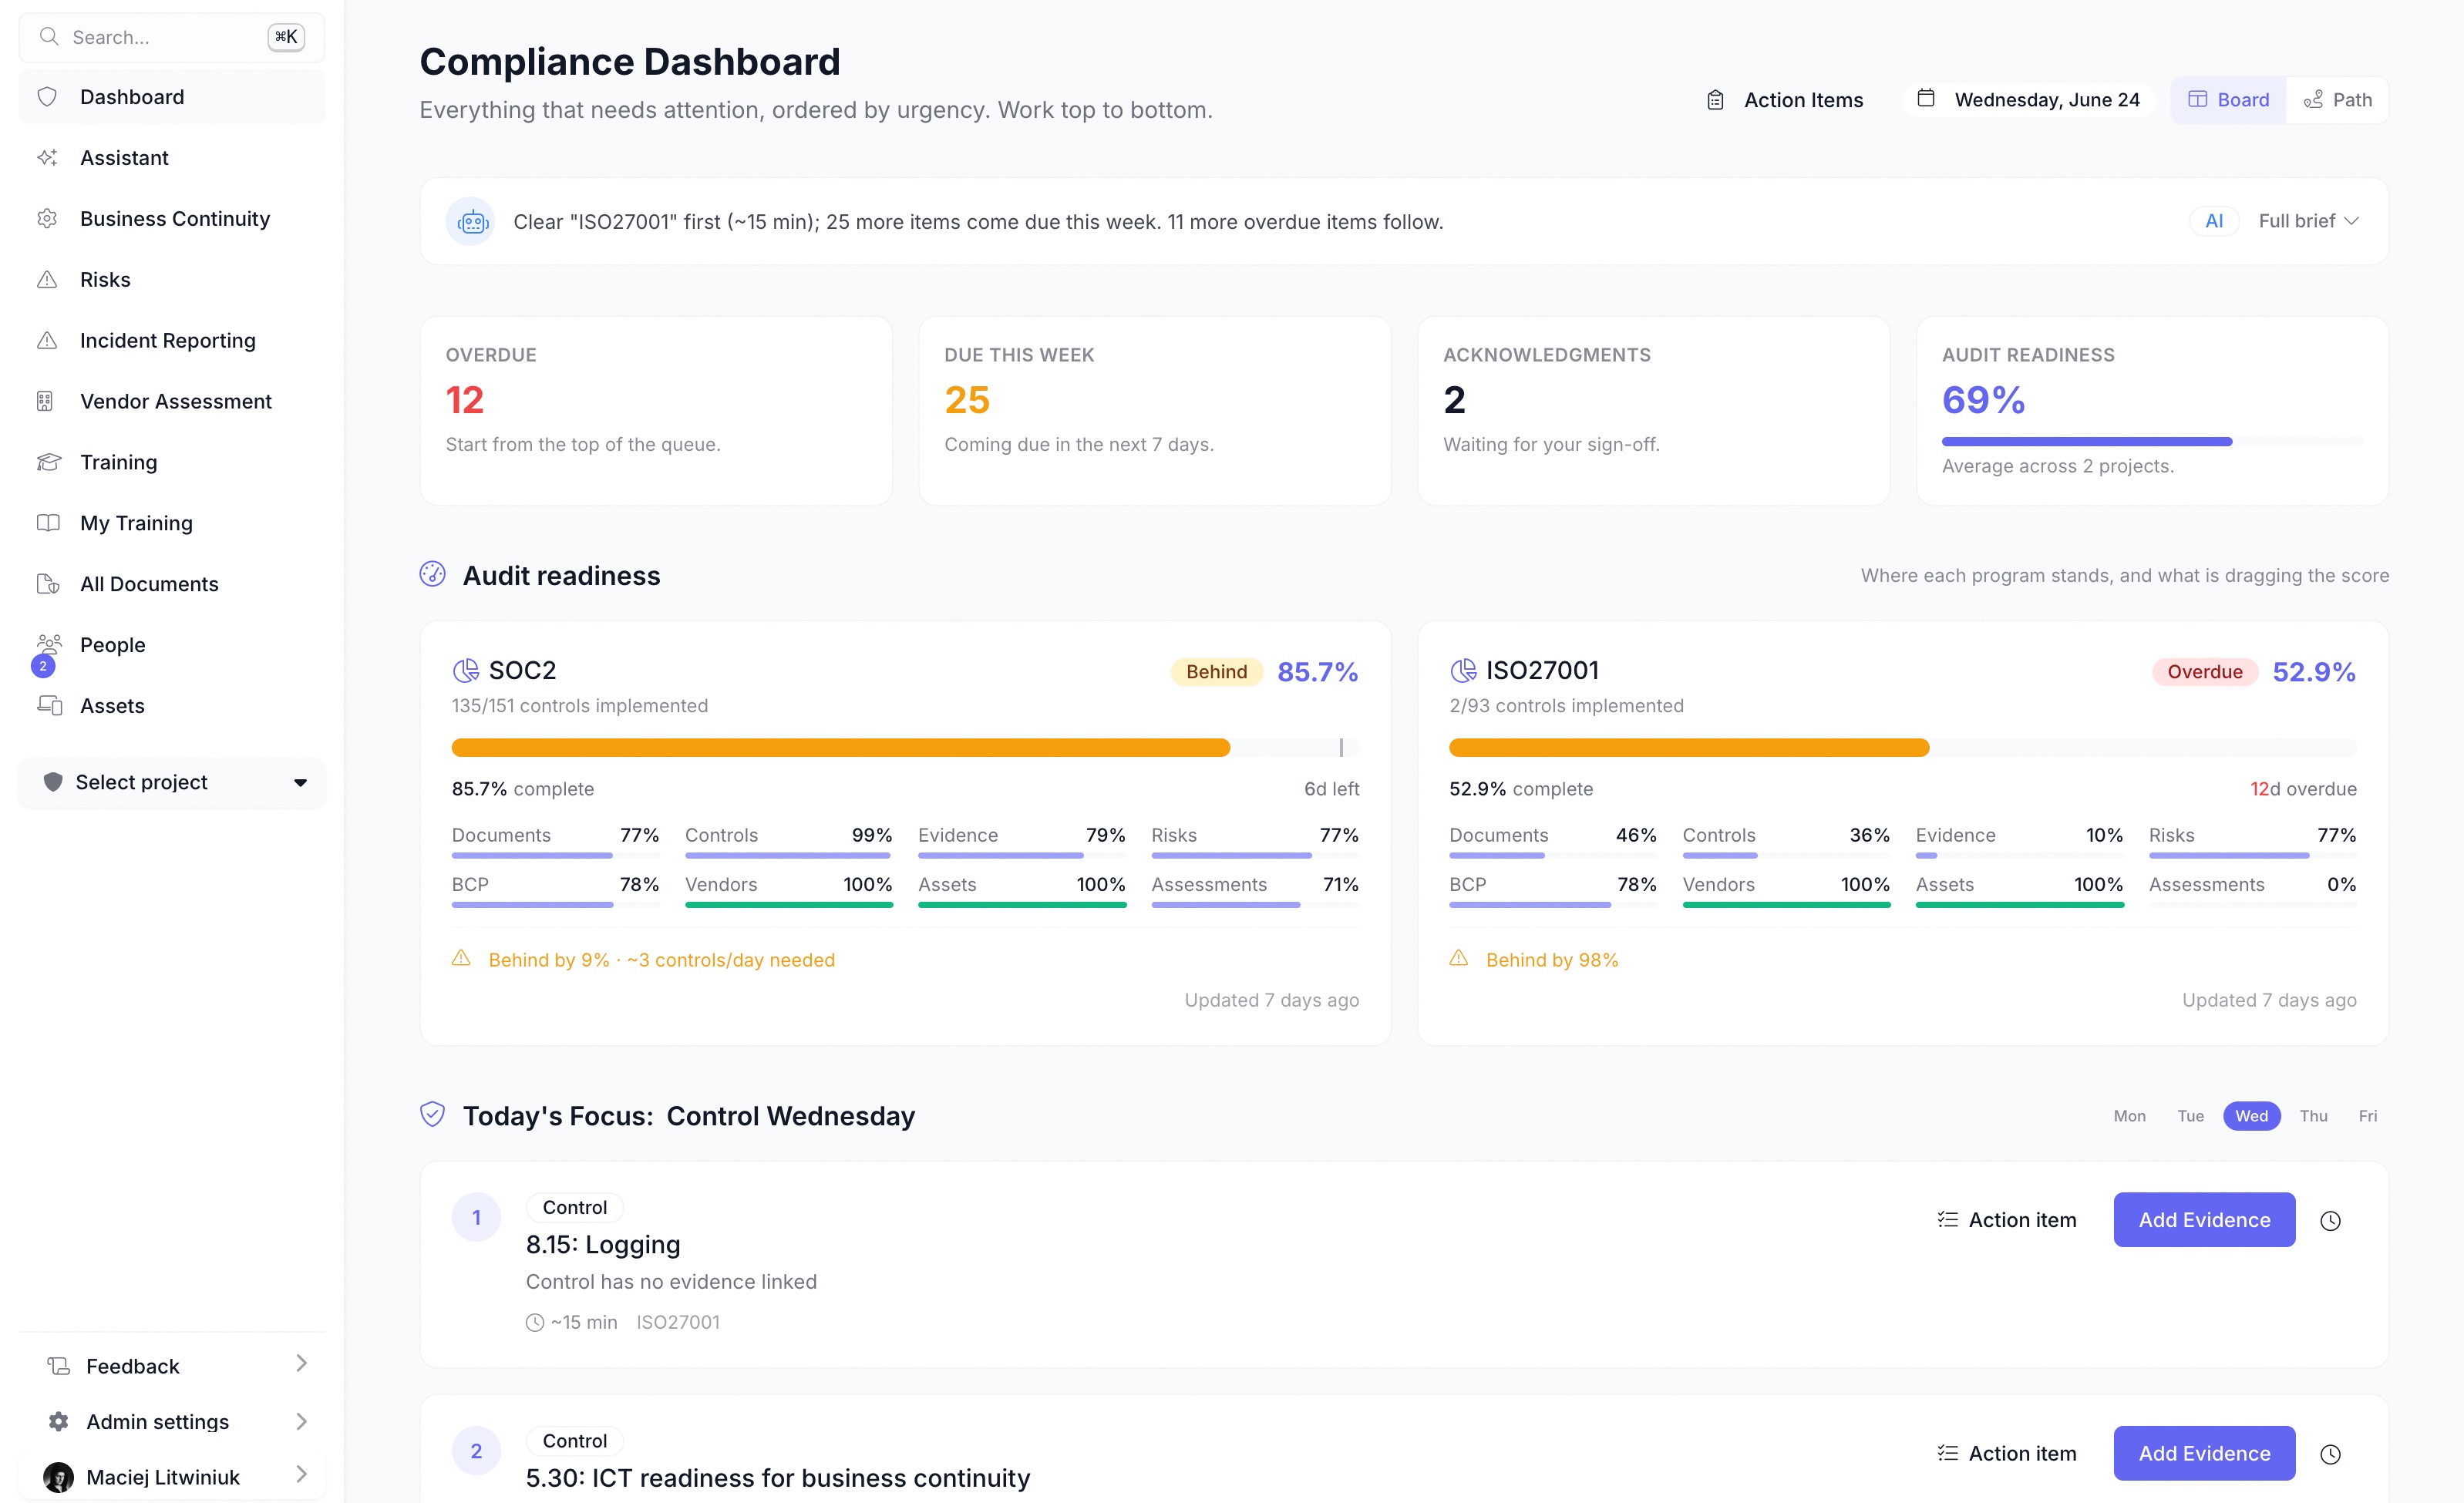Click the AI badge in the brief

[x=2214, y=221]
